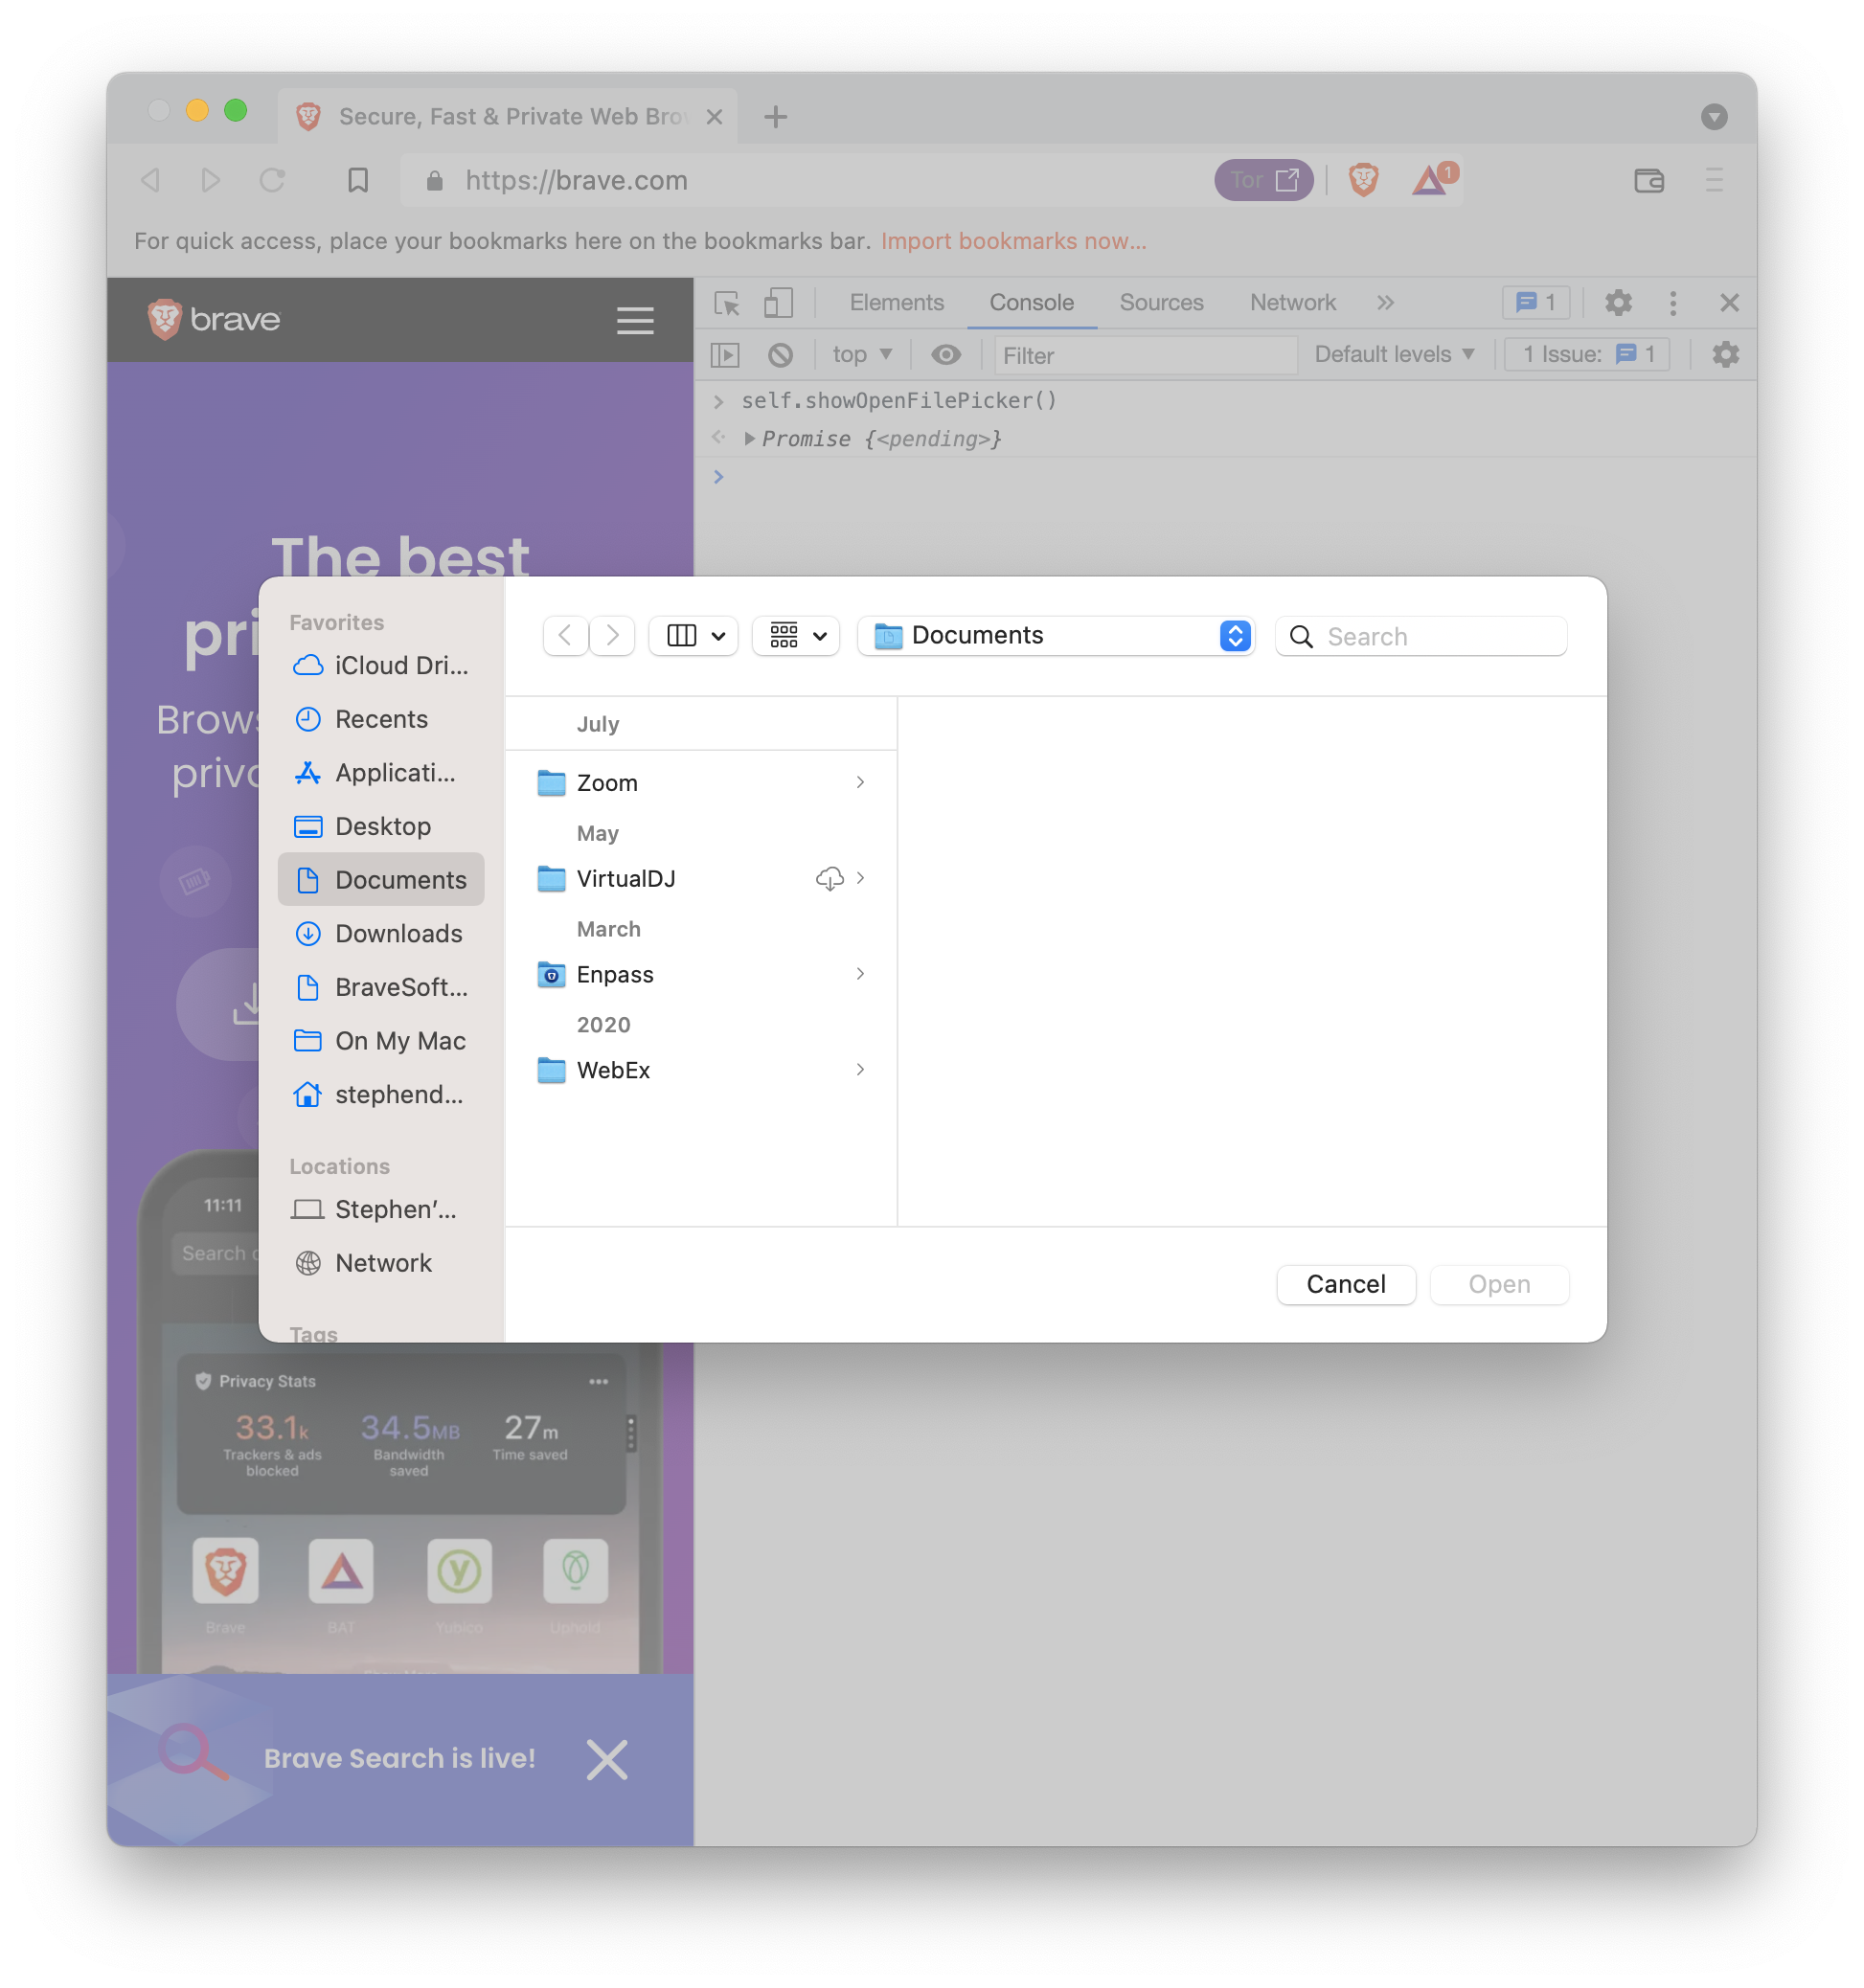
Task: Click the Brave Shields icon in toolbar
Action: click(1363, 179)
